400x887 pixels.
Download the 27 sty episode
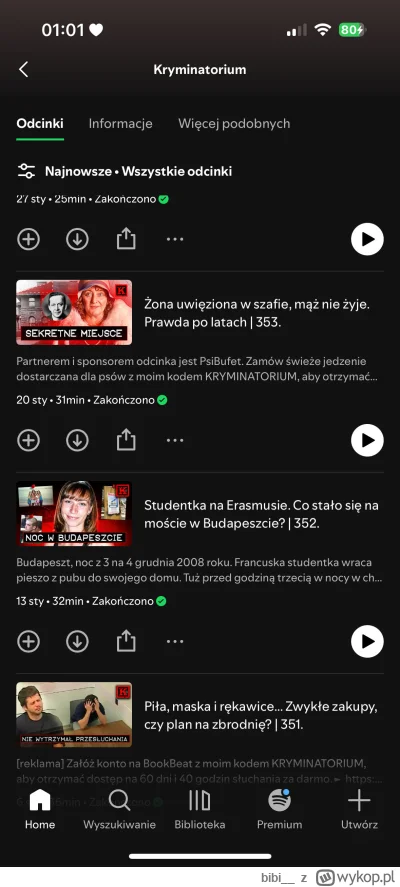pyautogui.click(x=78, y=240)
